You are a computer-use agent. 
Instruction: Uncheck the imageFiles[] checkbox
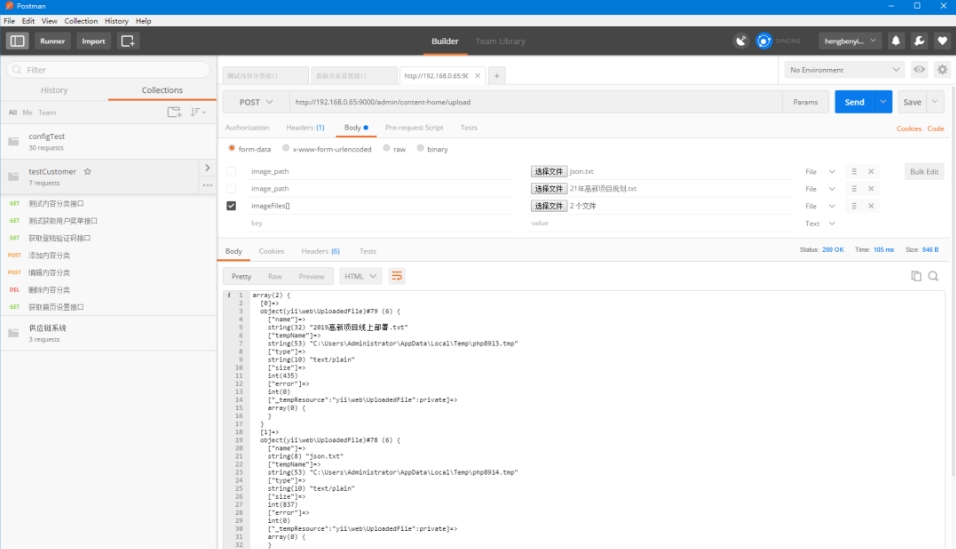(x=231, y=206)
